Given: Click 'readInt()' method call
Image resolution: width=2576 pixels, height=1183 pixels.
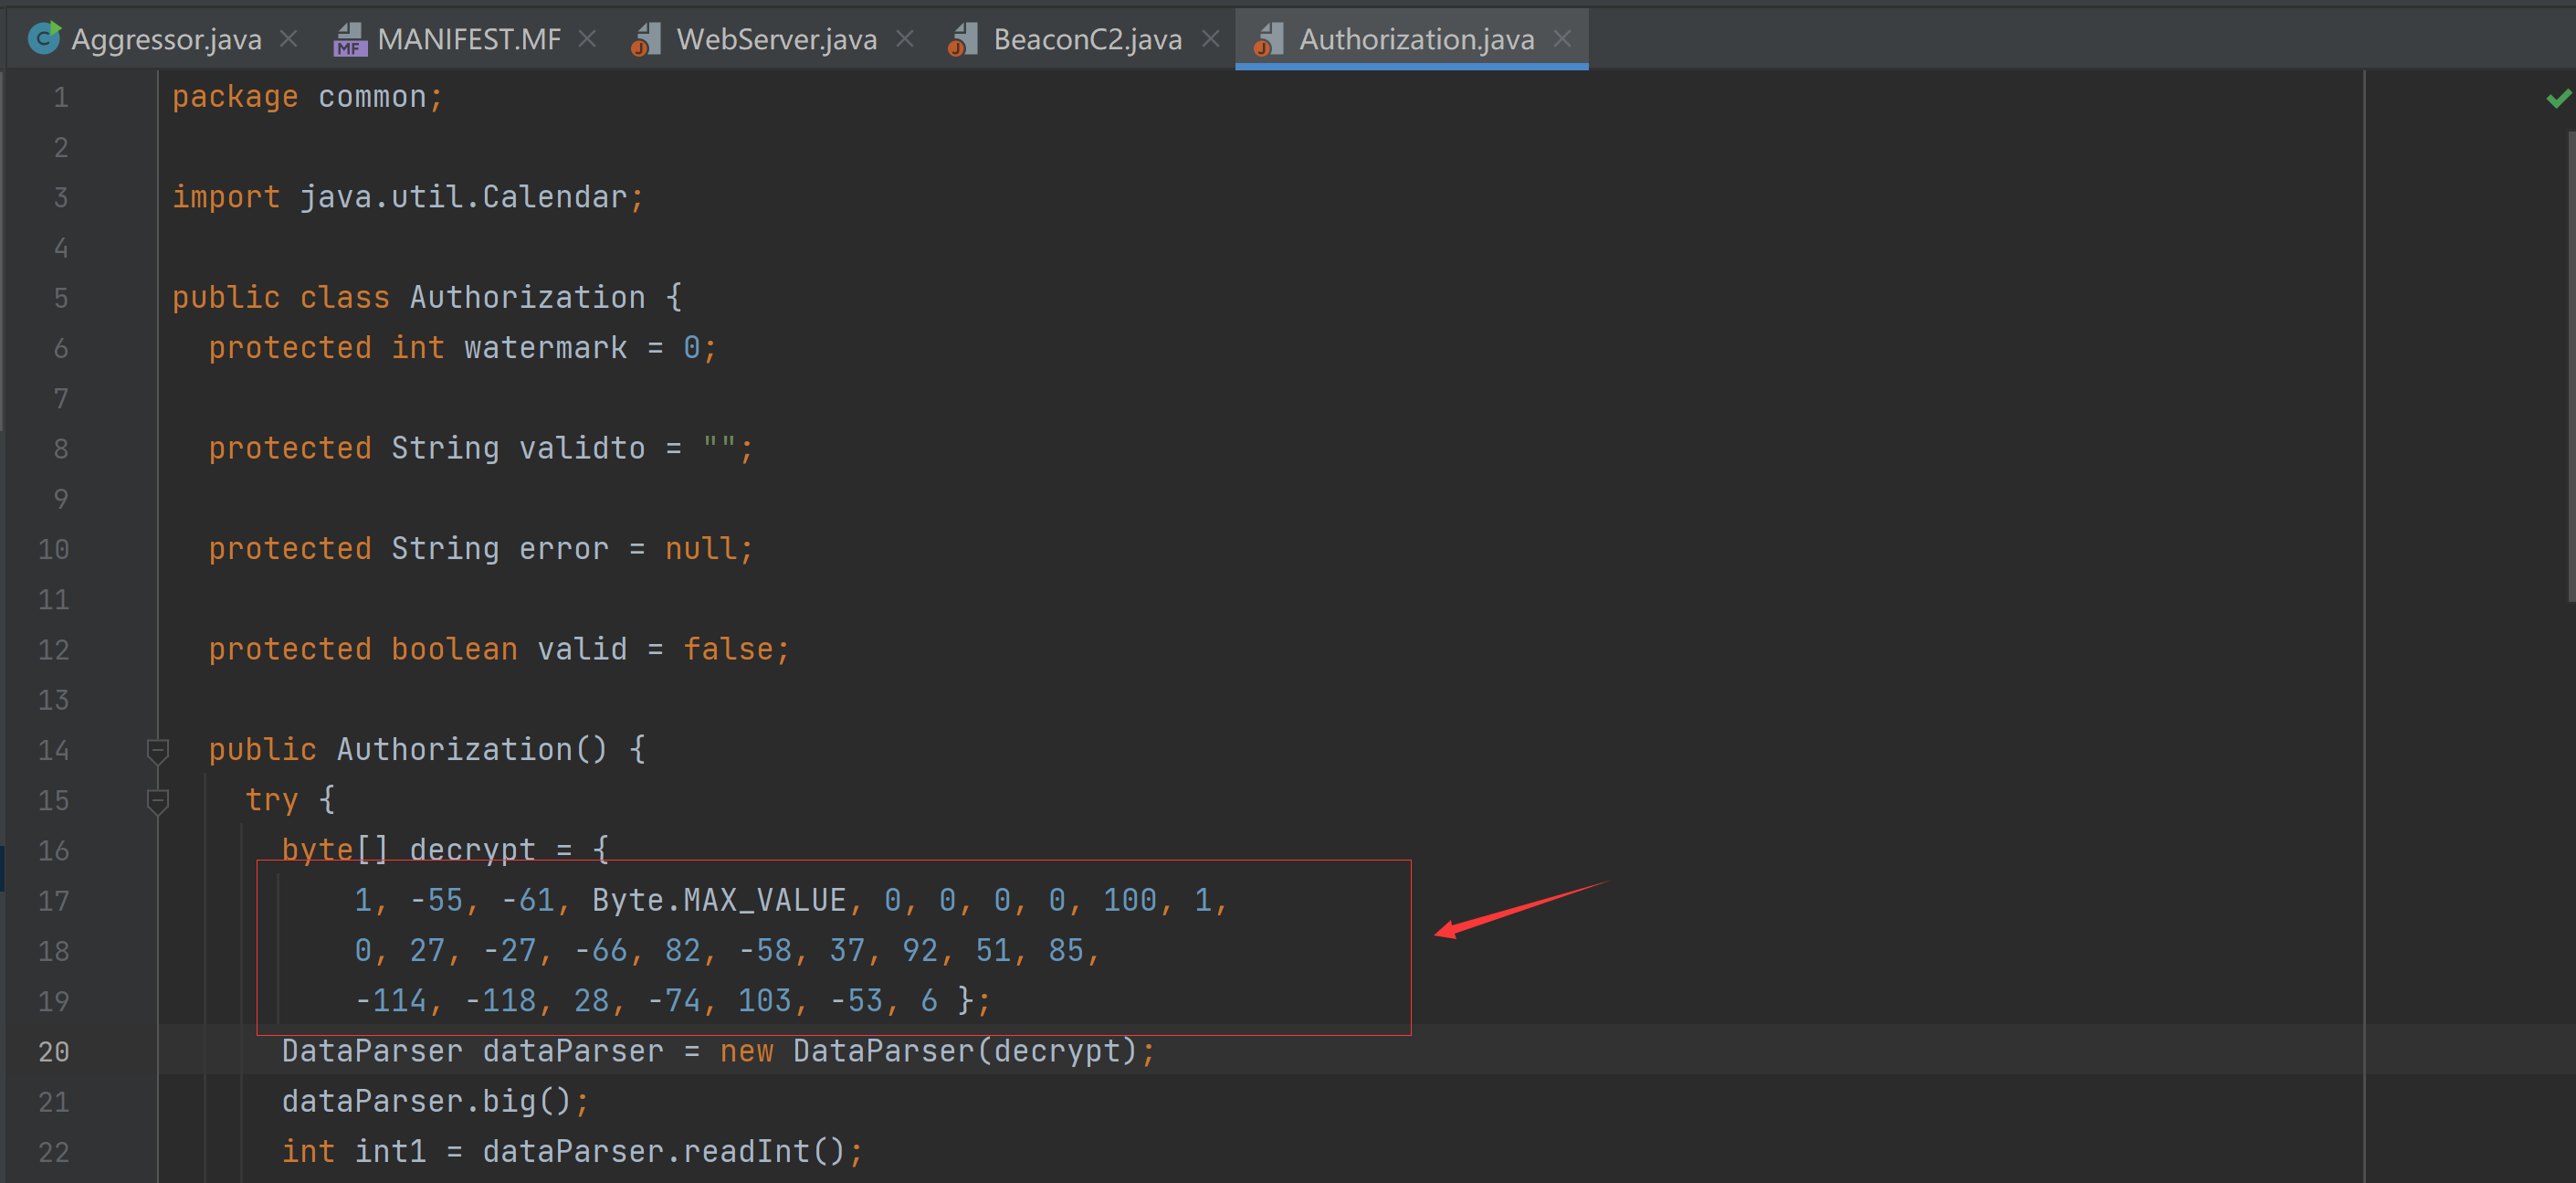Looking at the screenshot, I should (764, 1151).
